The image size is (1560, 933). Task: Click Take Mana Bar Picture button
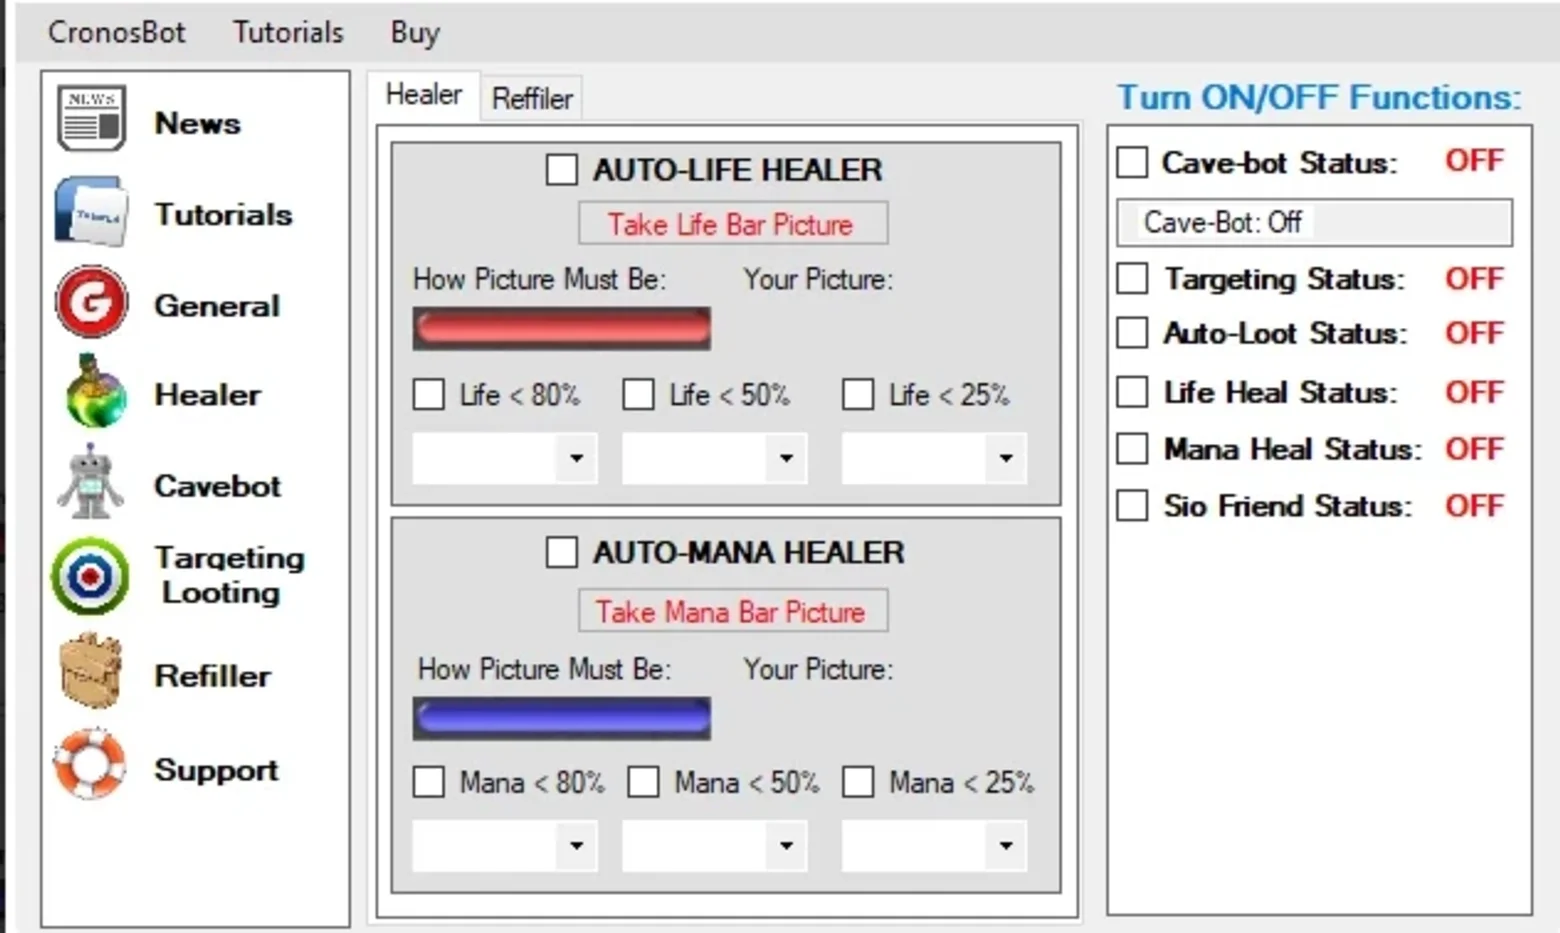pyautogui.click(x=732, y=611)
